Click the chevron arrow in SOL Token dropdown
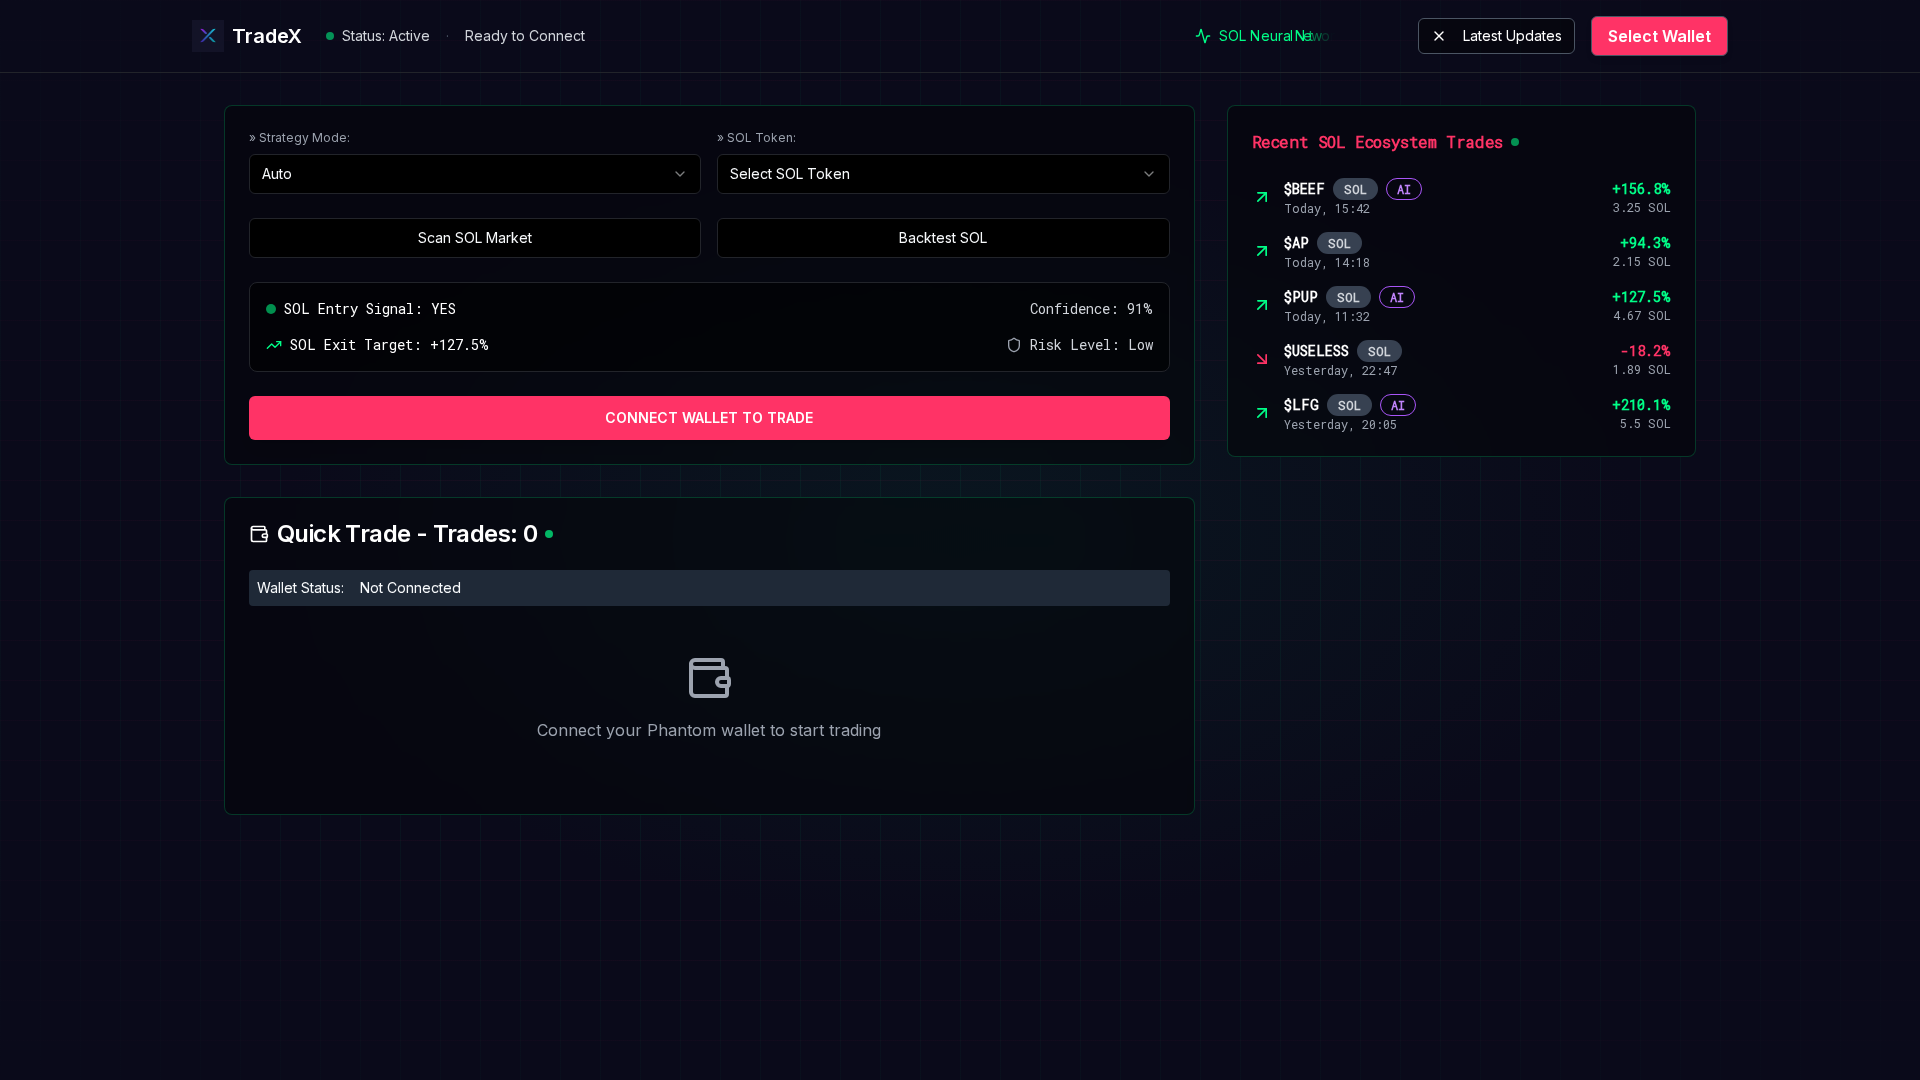 (x=1149, y=174)
